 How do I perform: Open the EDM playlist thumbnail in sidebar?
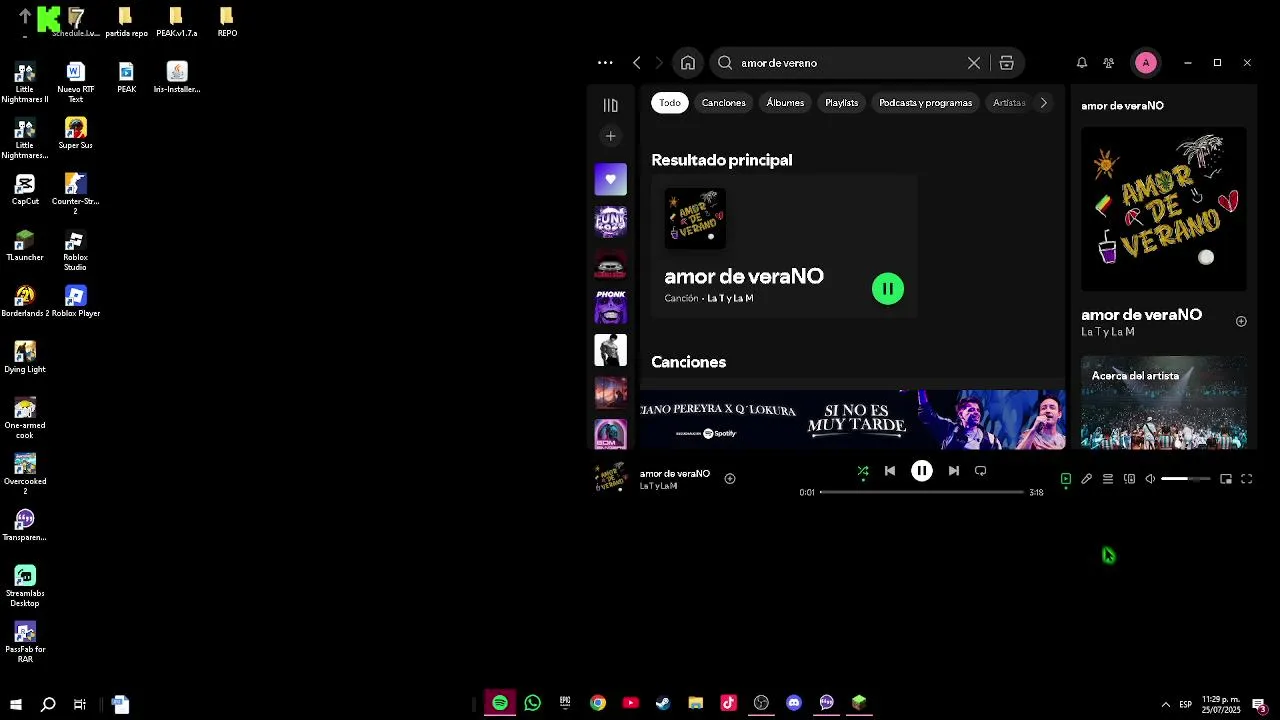pos(610,434)
